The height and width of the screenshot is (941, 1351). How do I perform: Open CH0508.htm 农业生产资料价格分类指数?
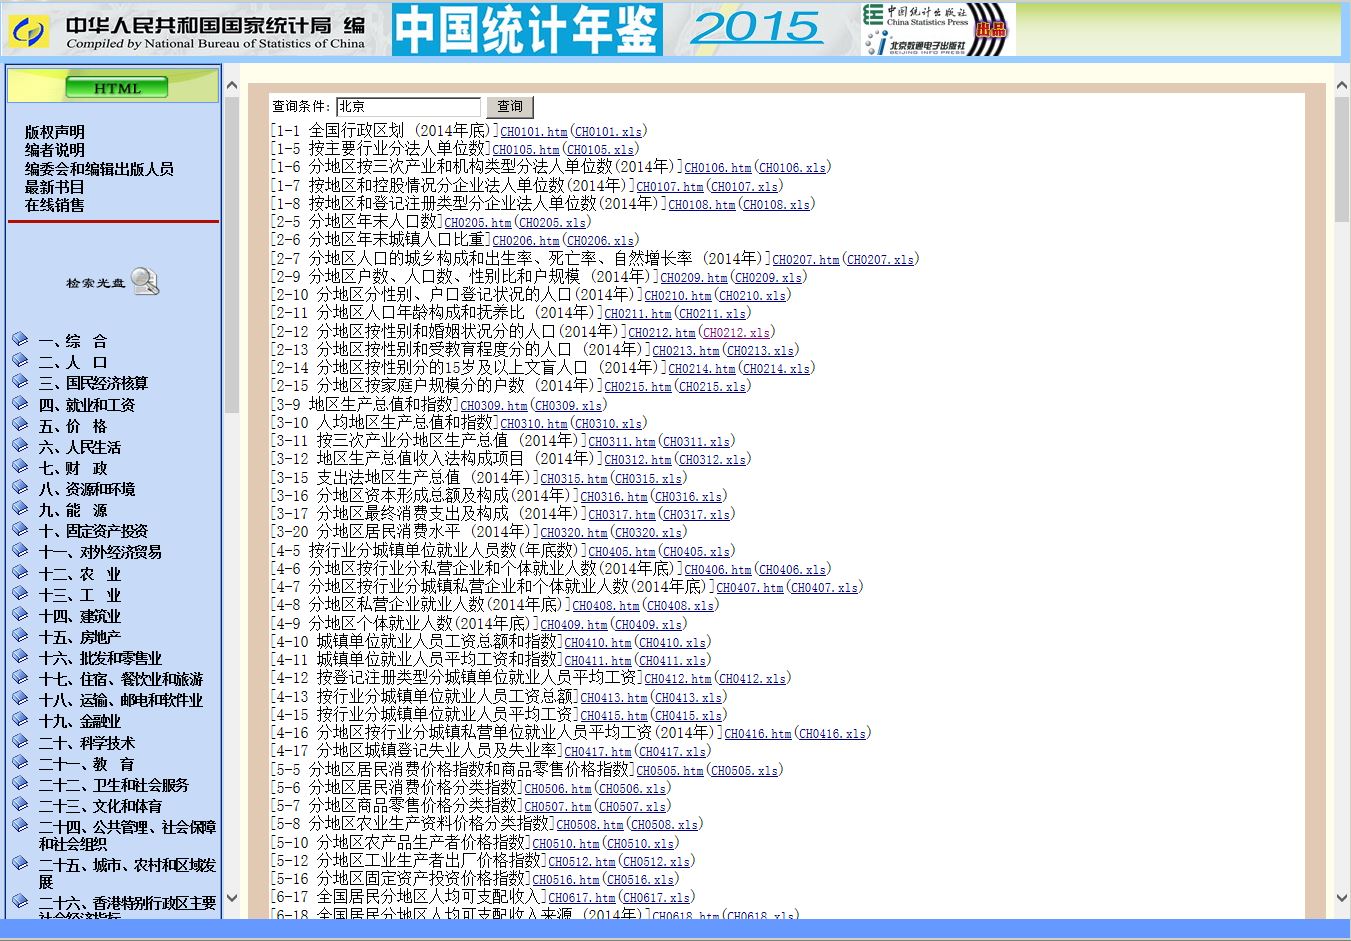coord(589,825)
